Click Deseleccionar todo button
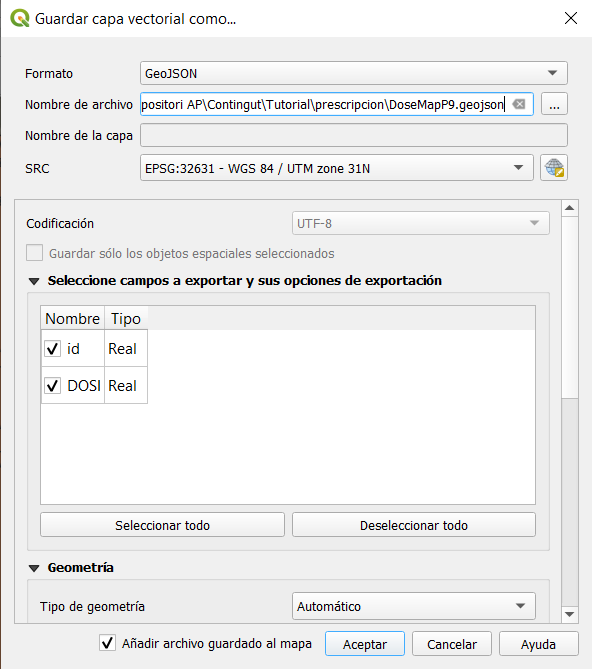Image resolution: width=592 pixels, height=669 pixels. pyautogui.click(x=414, y=525)
